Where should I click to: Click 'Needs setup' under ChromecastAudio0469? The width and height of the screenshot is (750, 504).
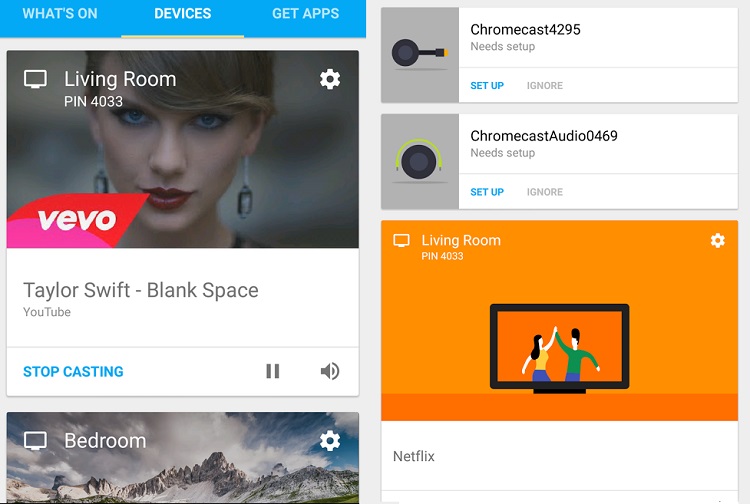[x=503, y=153]
